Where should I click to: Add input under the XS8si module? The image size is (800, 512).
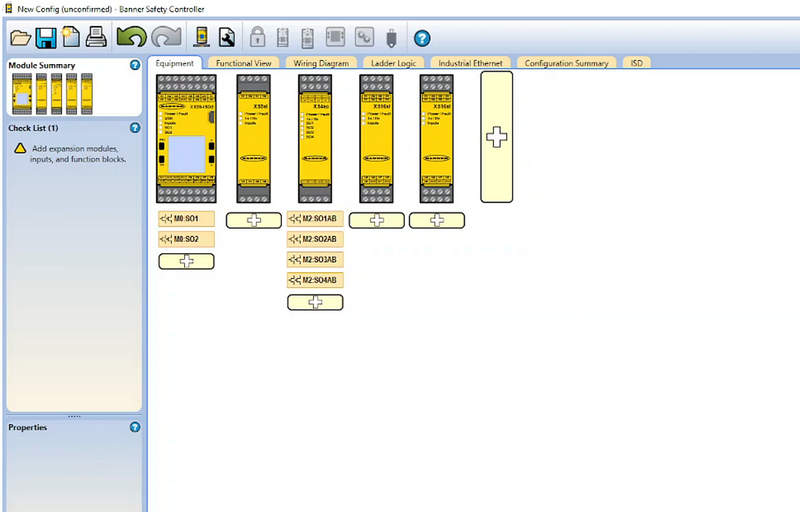point(254,220)
